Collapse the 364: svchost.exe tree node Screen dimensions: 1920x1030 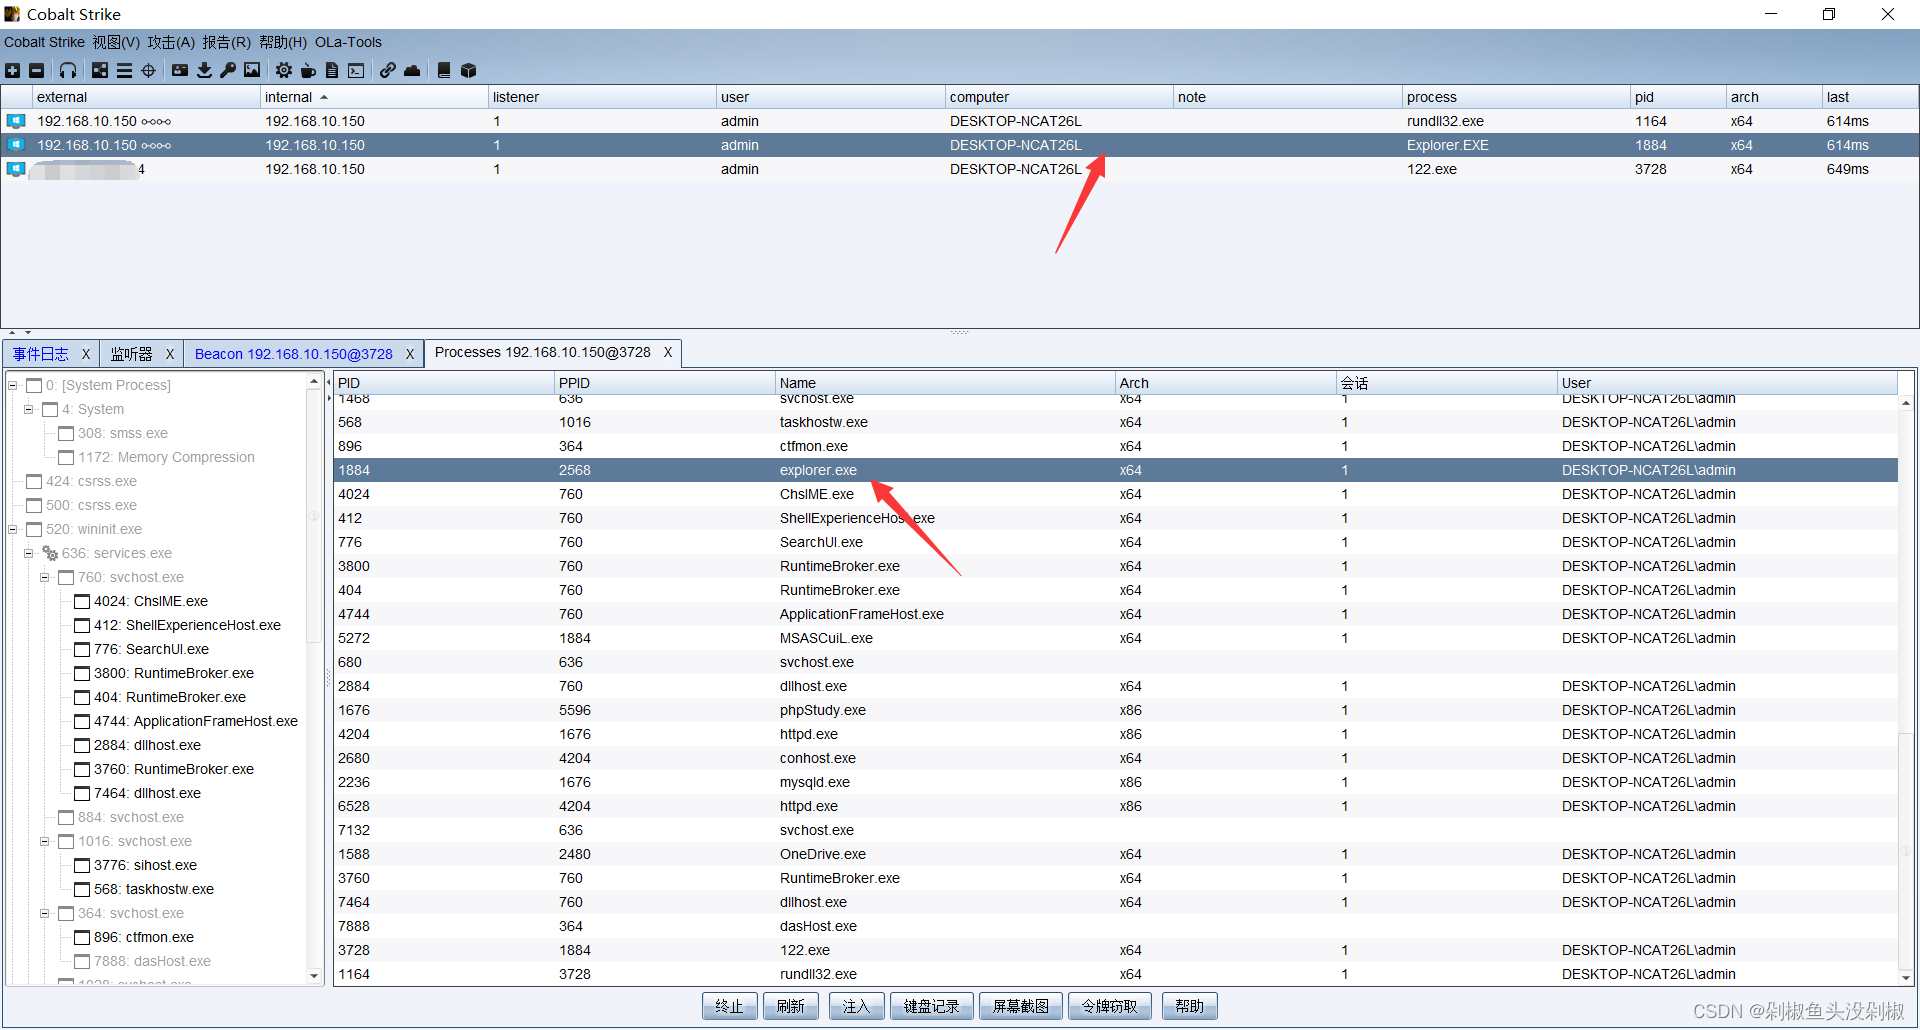pyautogui.click(x=45, y=913)
